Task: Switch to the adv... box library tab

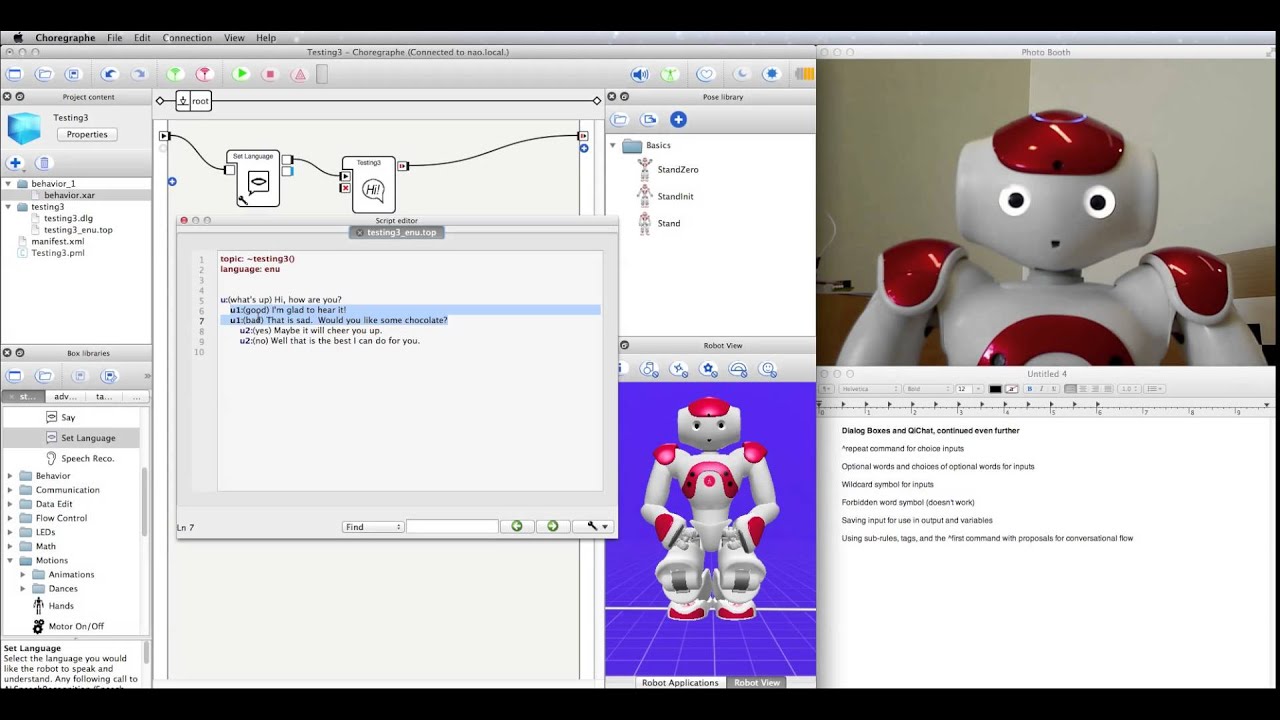Action: pos(65,397)
